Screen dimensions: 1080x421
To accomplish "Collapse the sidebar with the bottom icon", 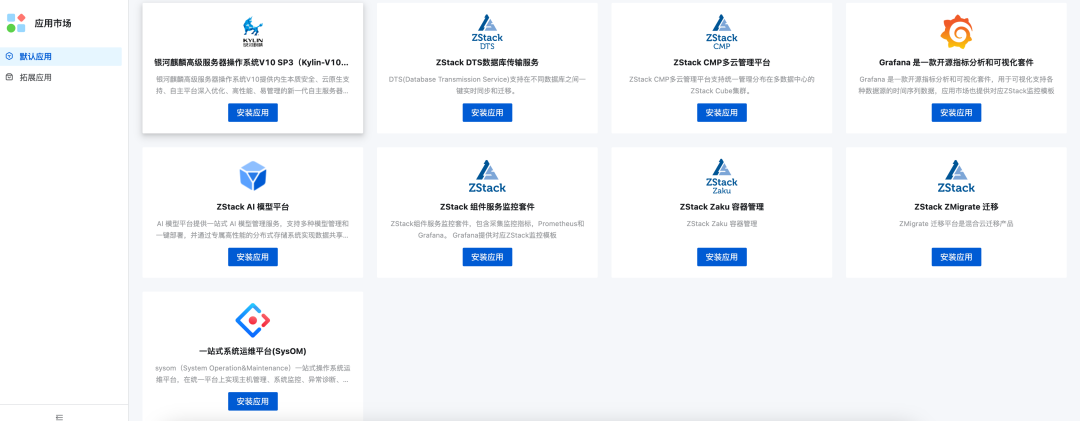I will tap(59, 416).
